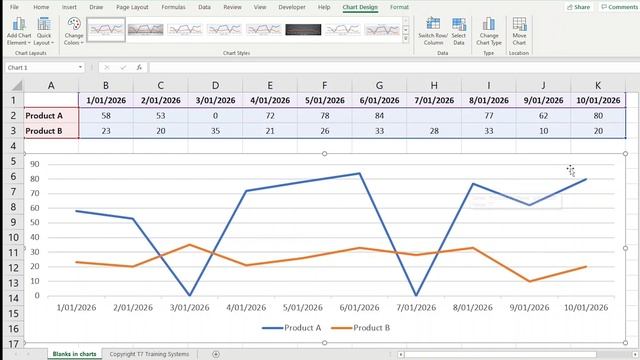Click the chart's top middle resize handle

(x=324, y=154)
